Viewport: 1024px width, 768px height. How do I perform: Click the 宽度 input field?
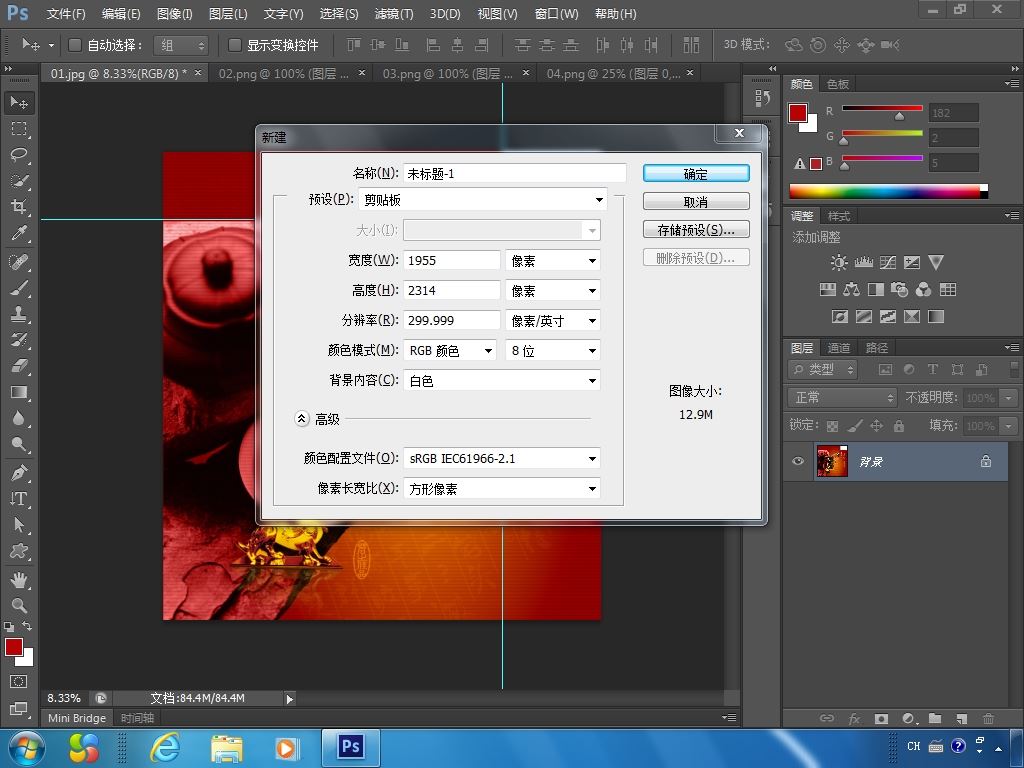click(x=451, y=260)
